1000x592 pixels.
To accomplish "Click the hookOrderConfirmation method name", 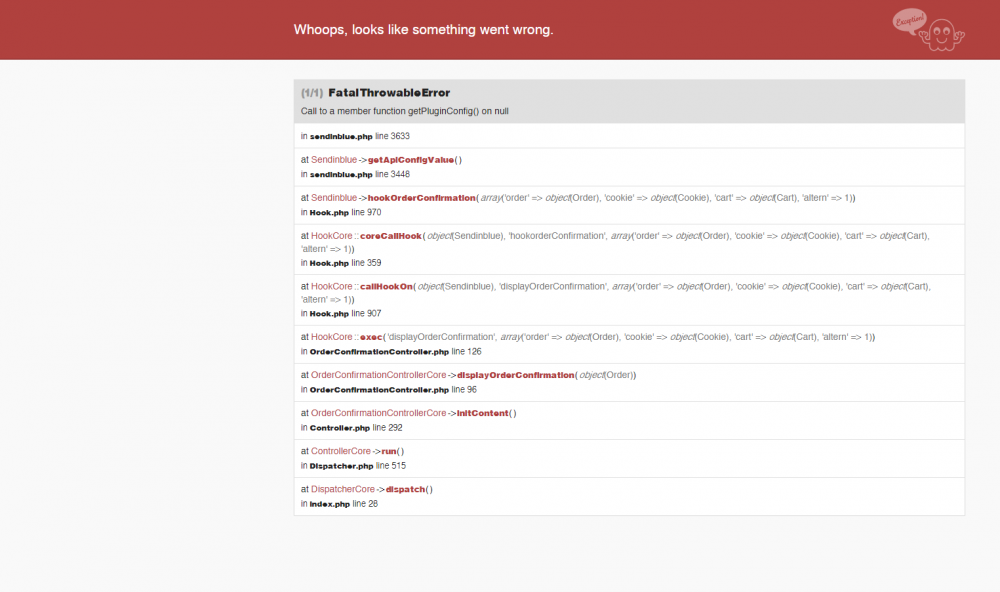I will (421, 197).
